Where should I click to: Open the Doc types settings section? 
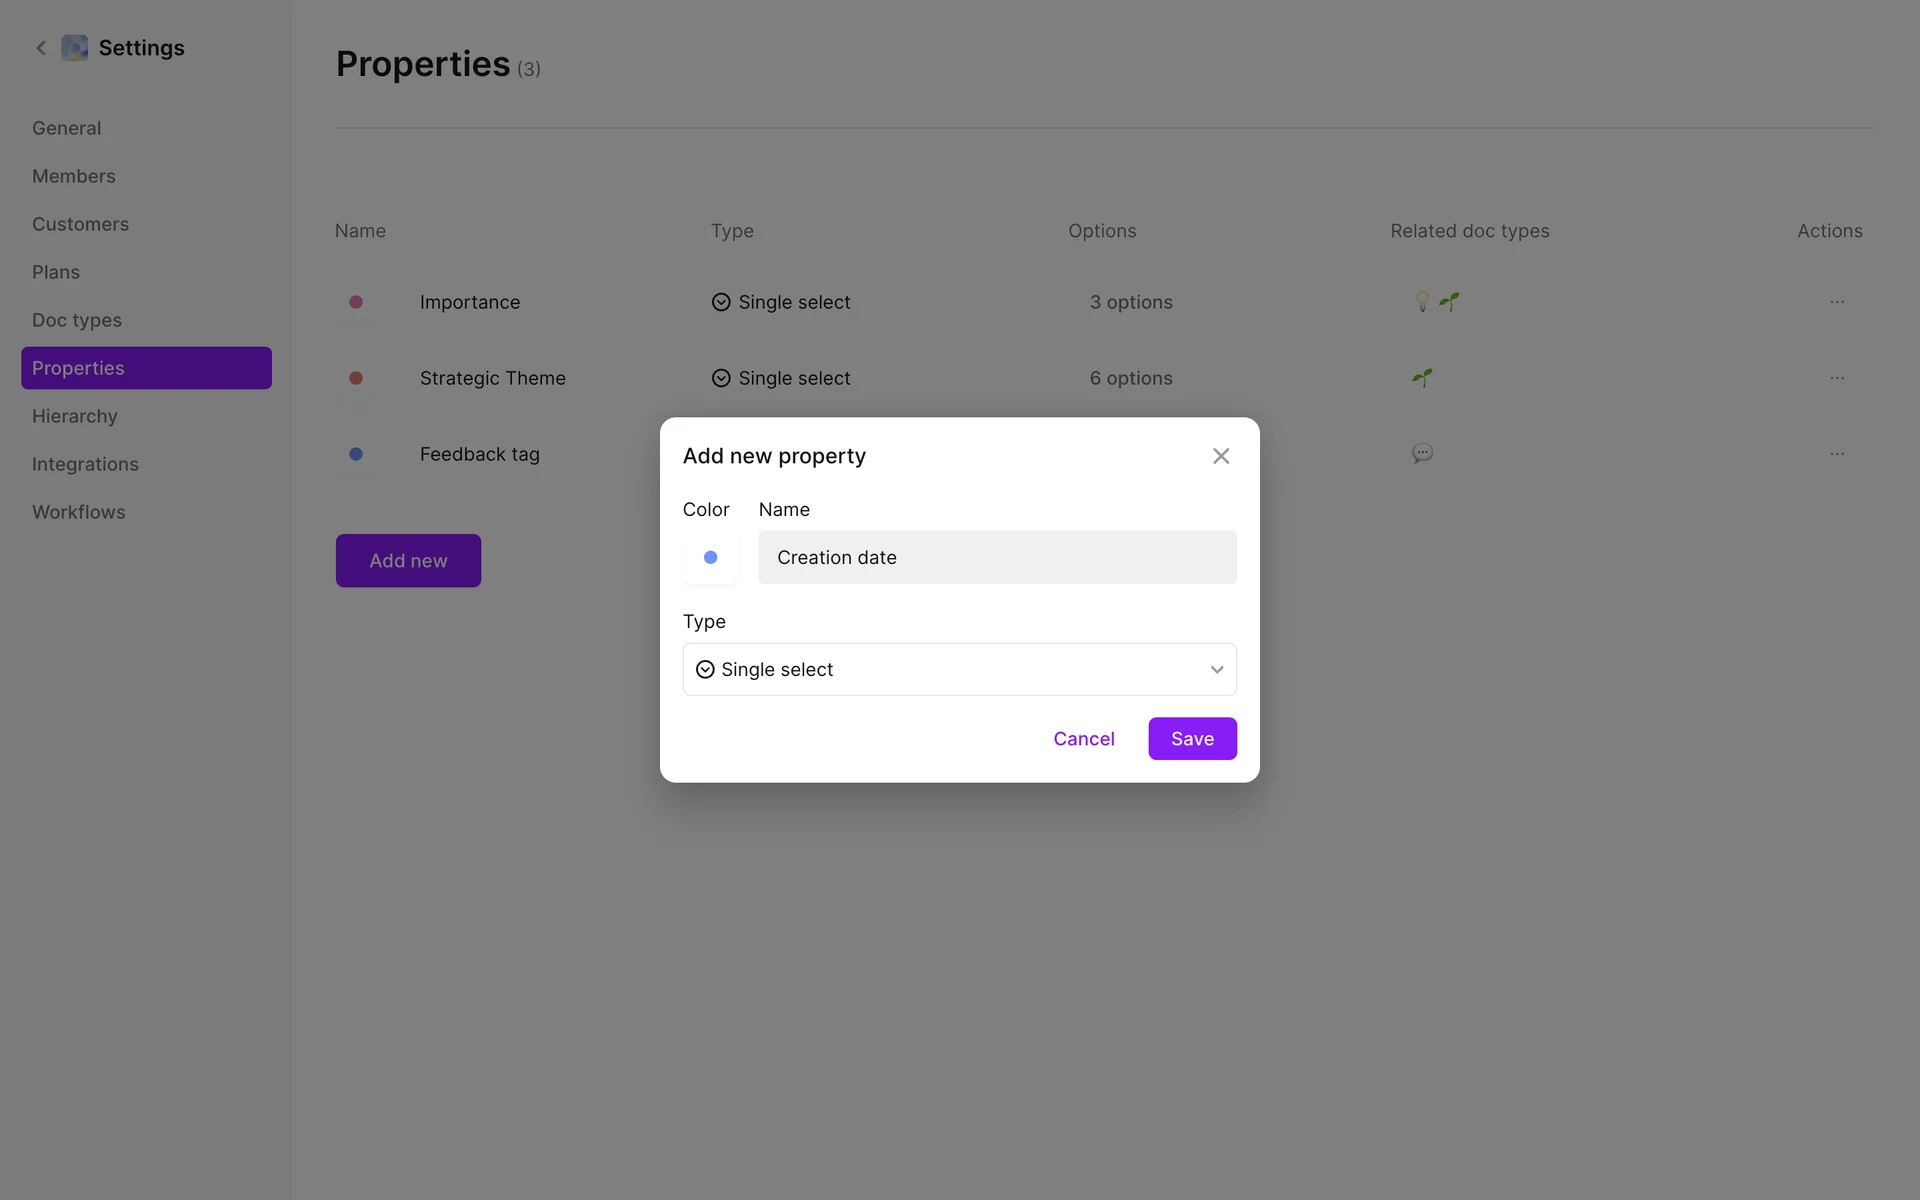(x=77, y=320)
